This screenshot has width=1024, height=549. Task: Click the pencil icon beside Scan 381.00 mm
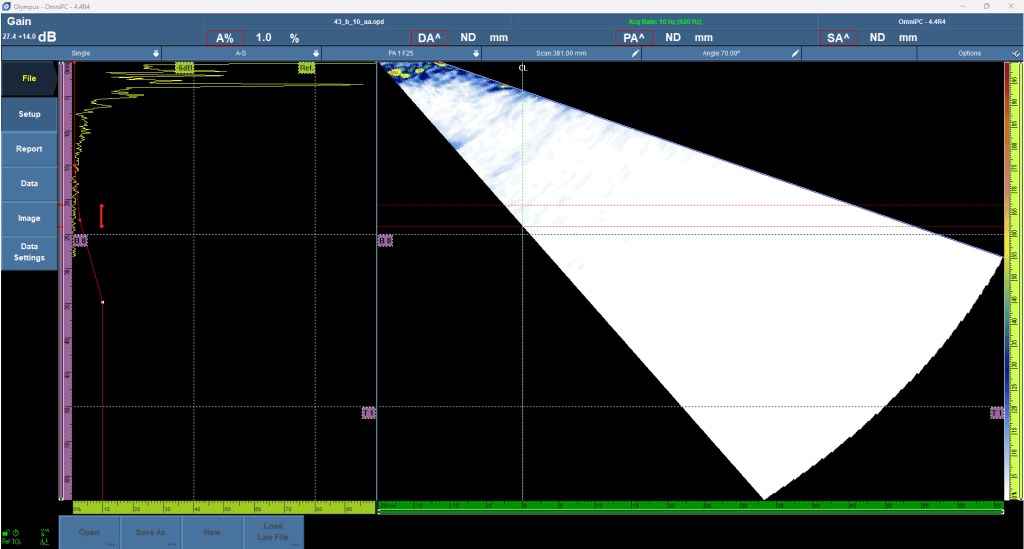coord(635,53)
